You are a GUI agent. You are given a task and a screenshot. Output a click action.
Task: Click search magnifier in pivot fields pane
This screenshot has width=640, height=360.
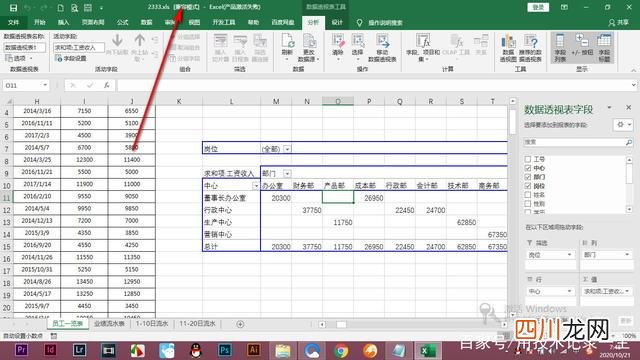[629, 142]
